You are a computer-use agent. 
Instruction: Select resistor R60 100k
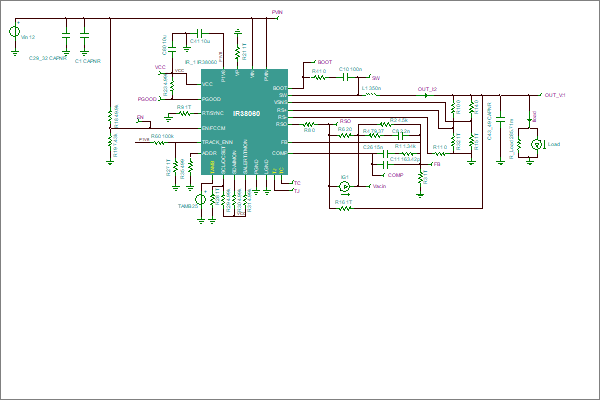[160, 143]
